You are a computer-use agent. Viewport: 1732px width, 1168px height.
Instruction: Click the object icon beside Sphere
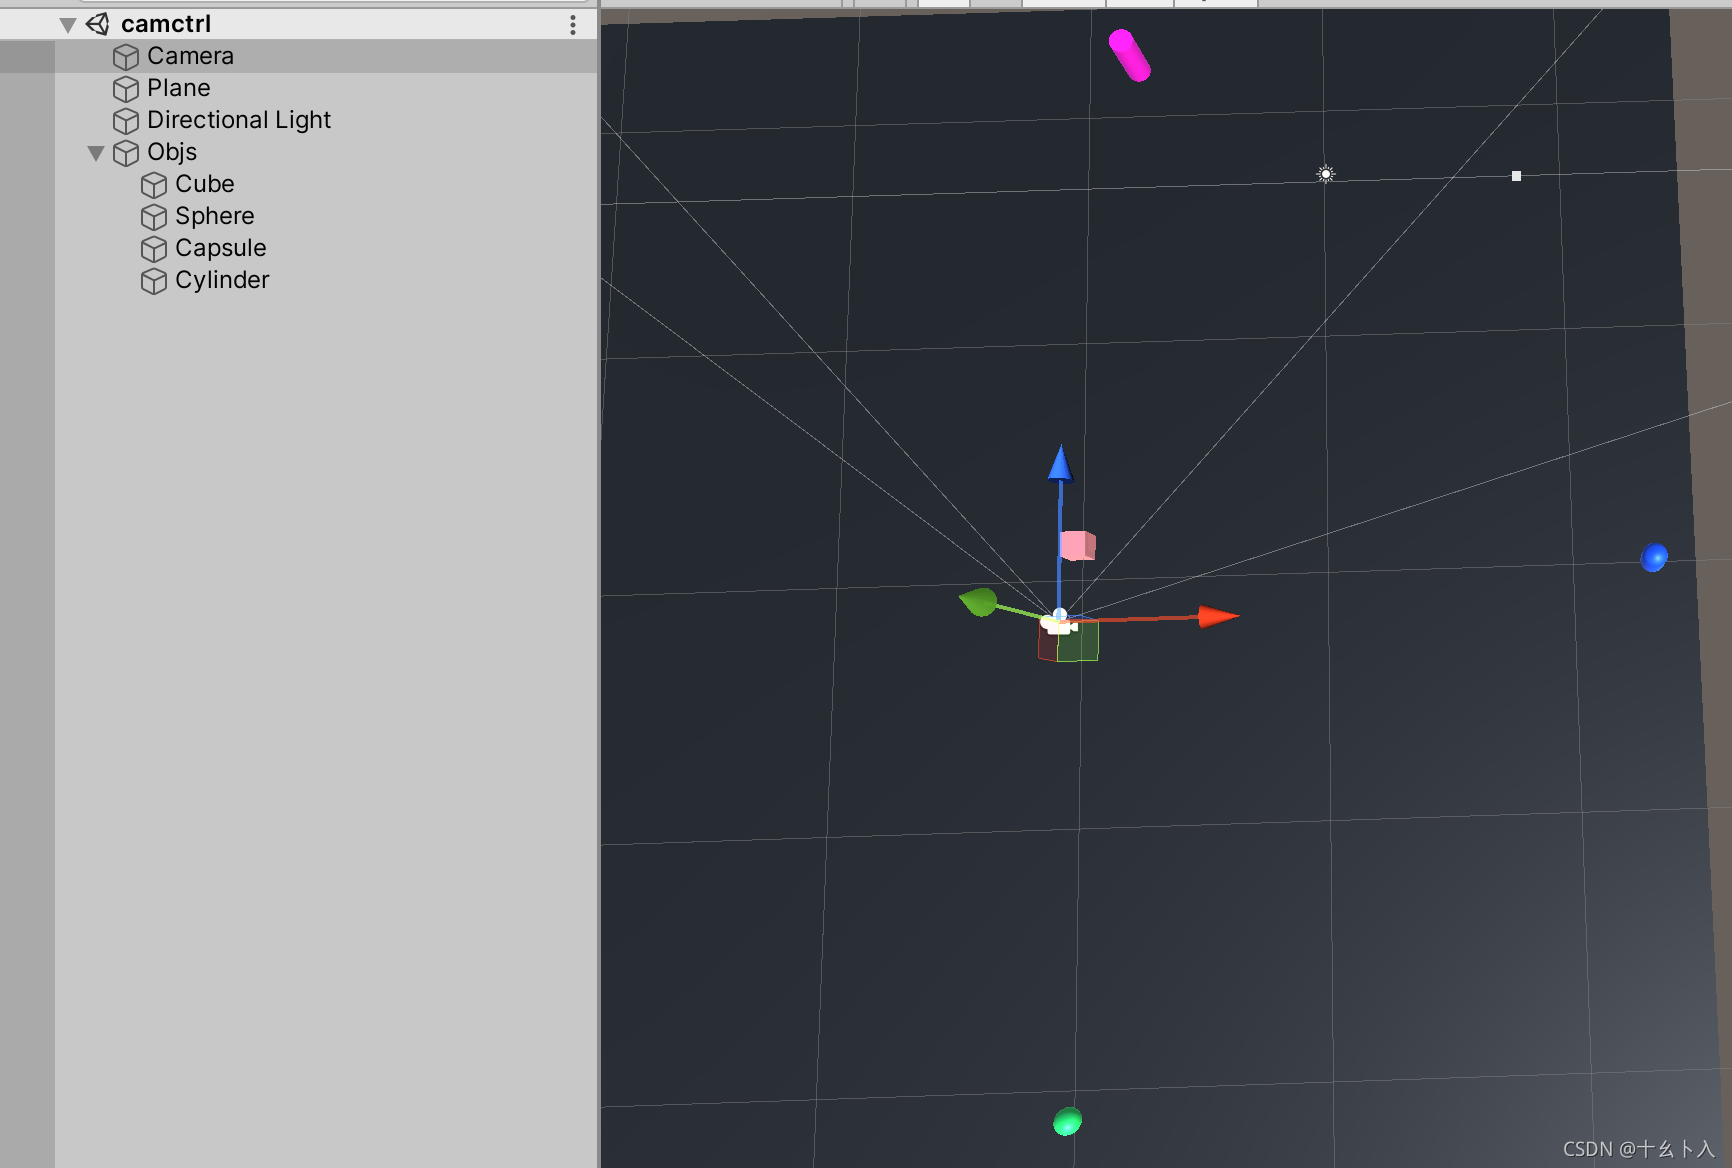click(x=154, y=217)
